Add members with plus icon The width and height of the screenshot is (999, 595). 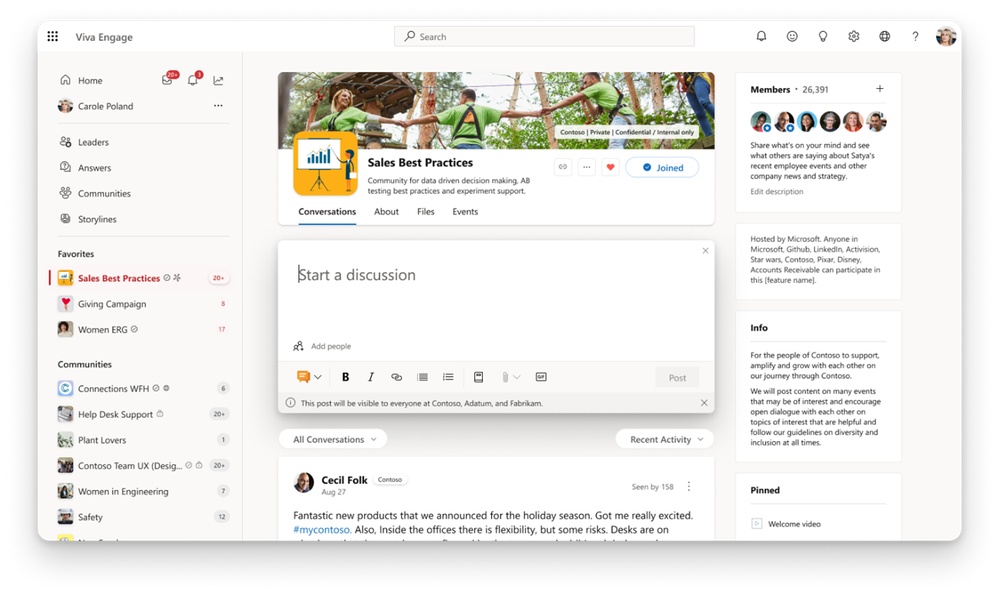coord(880,89)
